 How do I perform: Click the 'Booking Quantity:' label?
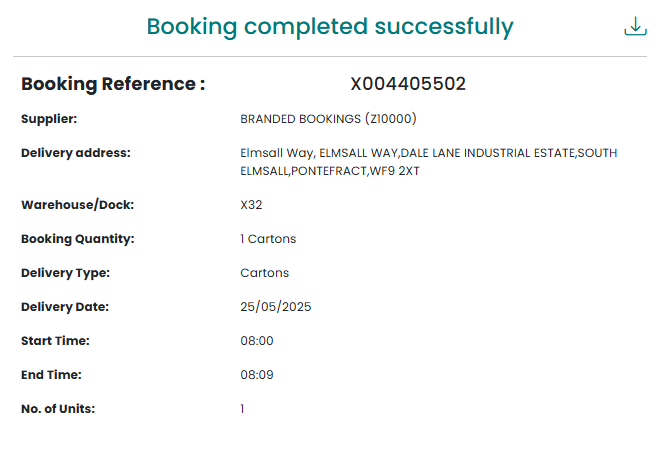tap(77, 239)
